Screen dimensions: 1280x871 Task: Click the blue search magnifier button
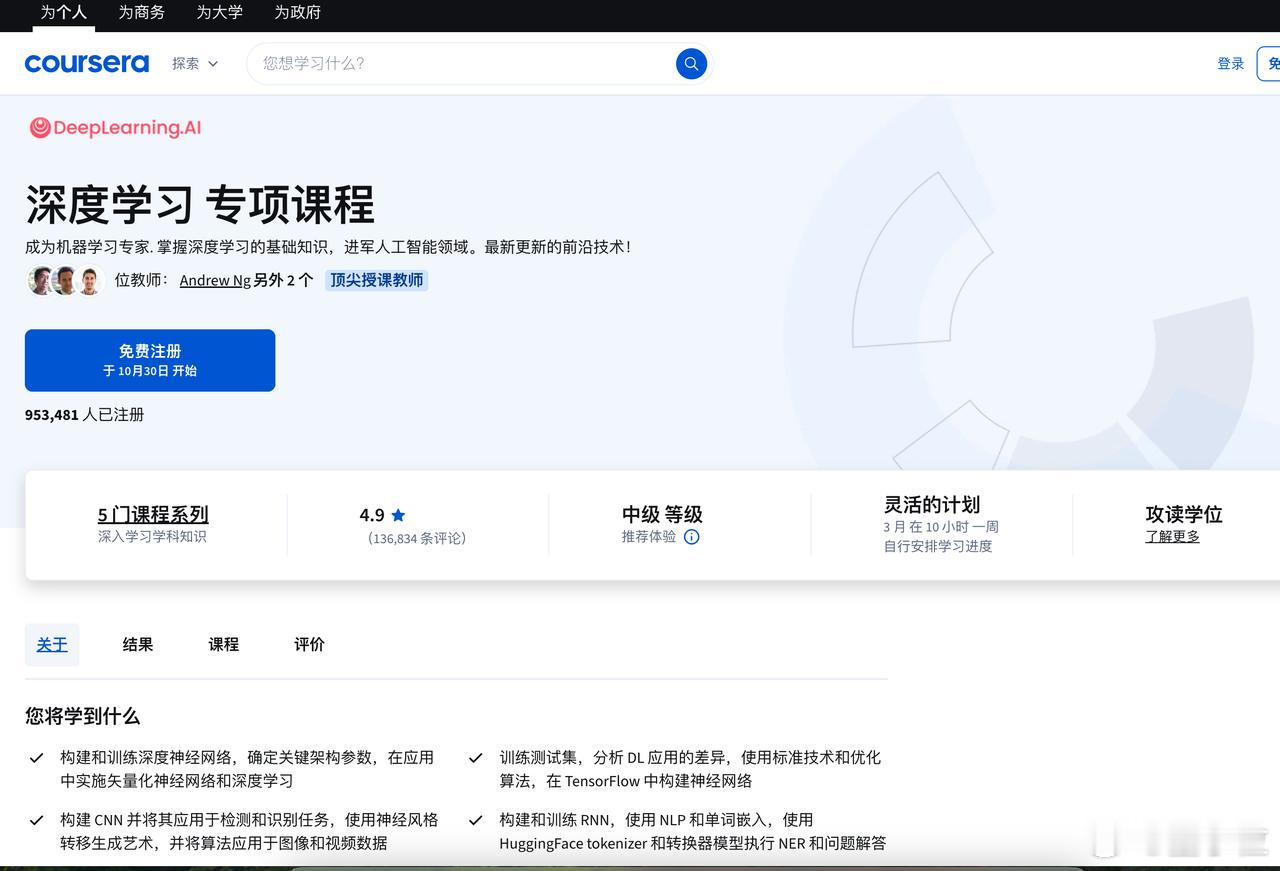[x=691, y=64]
